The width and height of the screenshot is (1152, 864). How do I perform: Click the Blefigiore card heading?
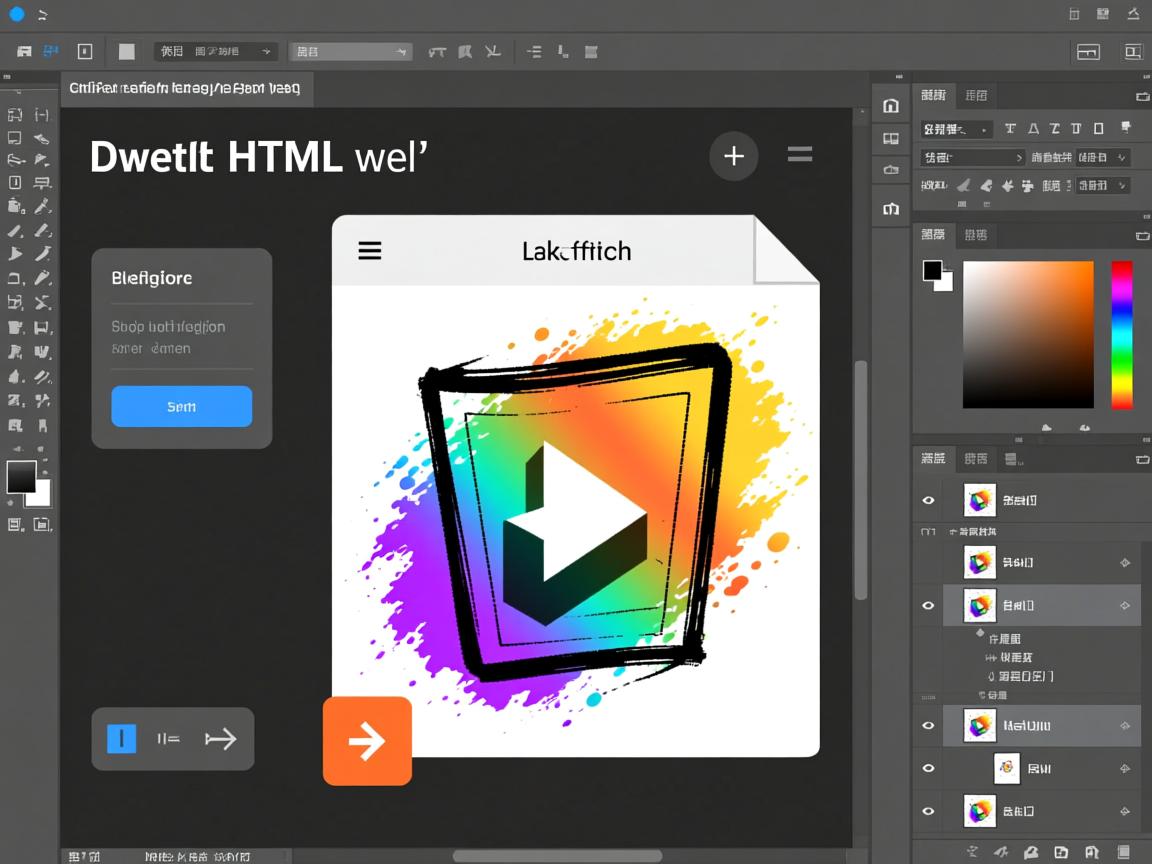152,278
